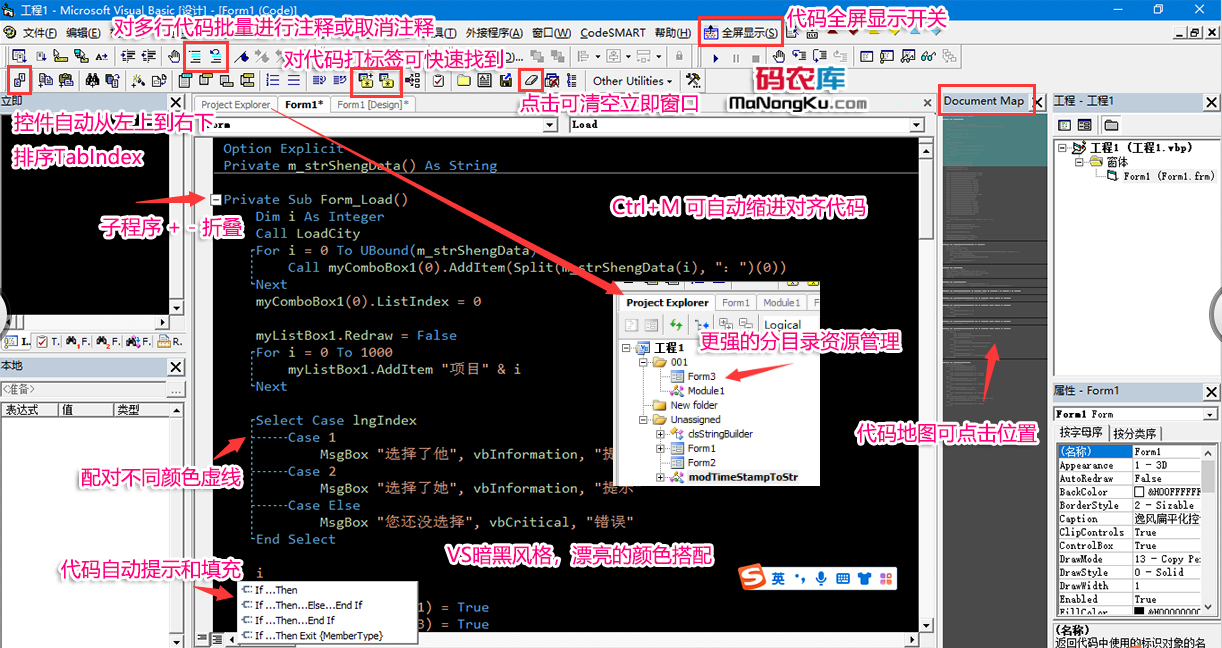Click the magic wand toolbar icon
The image size is (1222, 648).
[x=140, y=80]
